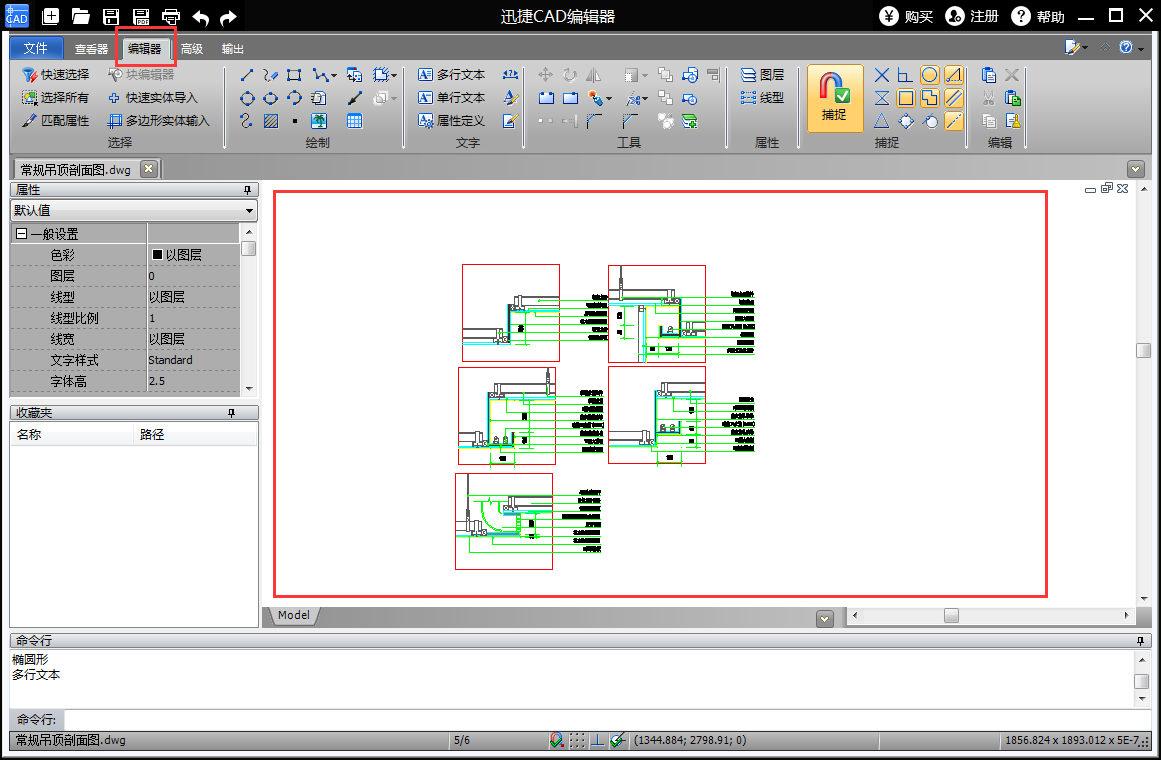Screen dimensions: 1161x760
Task: Click the 购买 purchase button
Action: (907, 16)
